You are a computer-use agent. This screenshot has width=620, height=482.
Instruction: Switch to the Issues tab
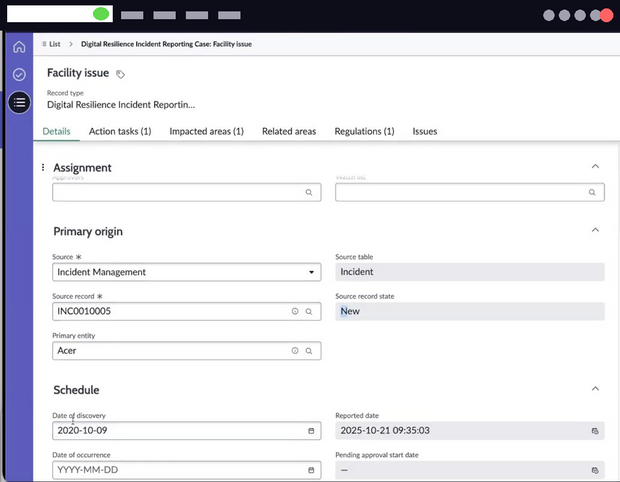[425, 131]
